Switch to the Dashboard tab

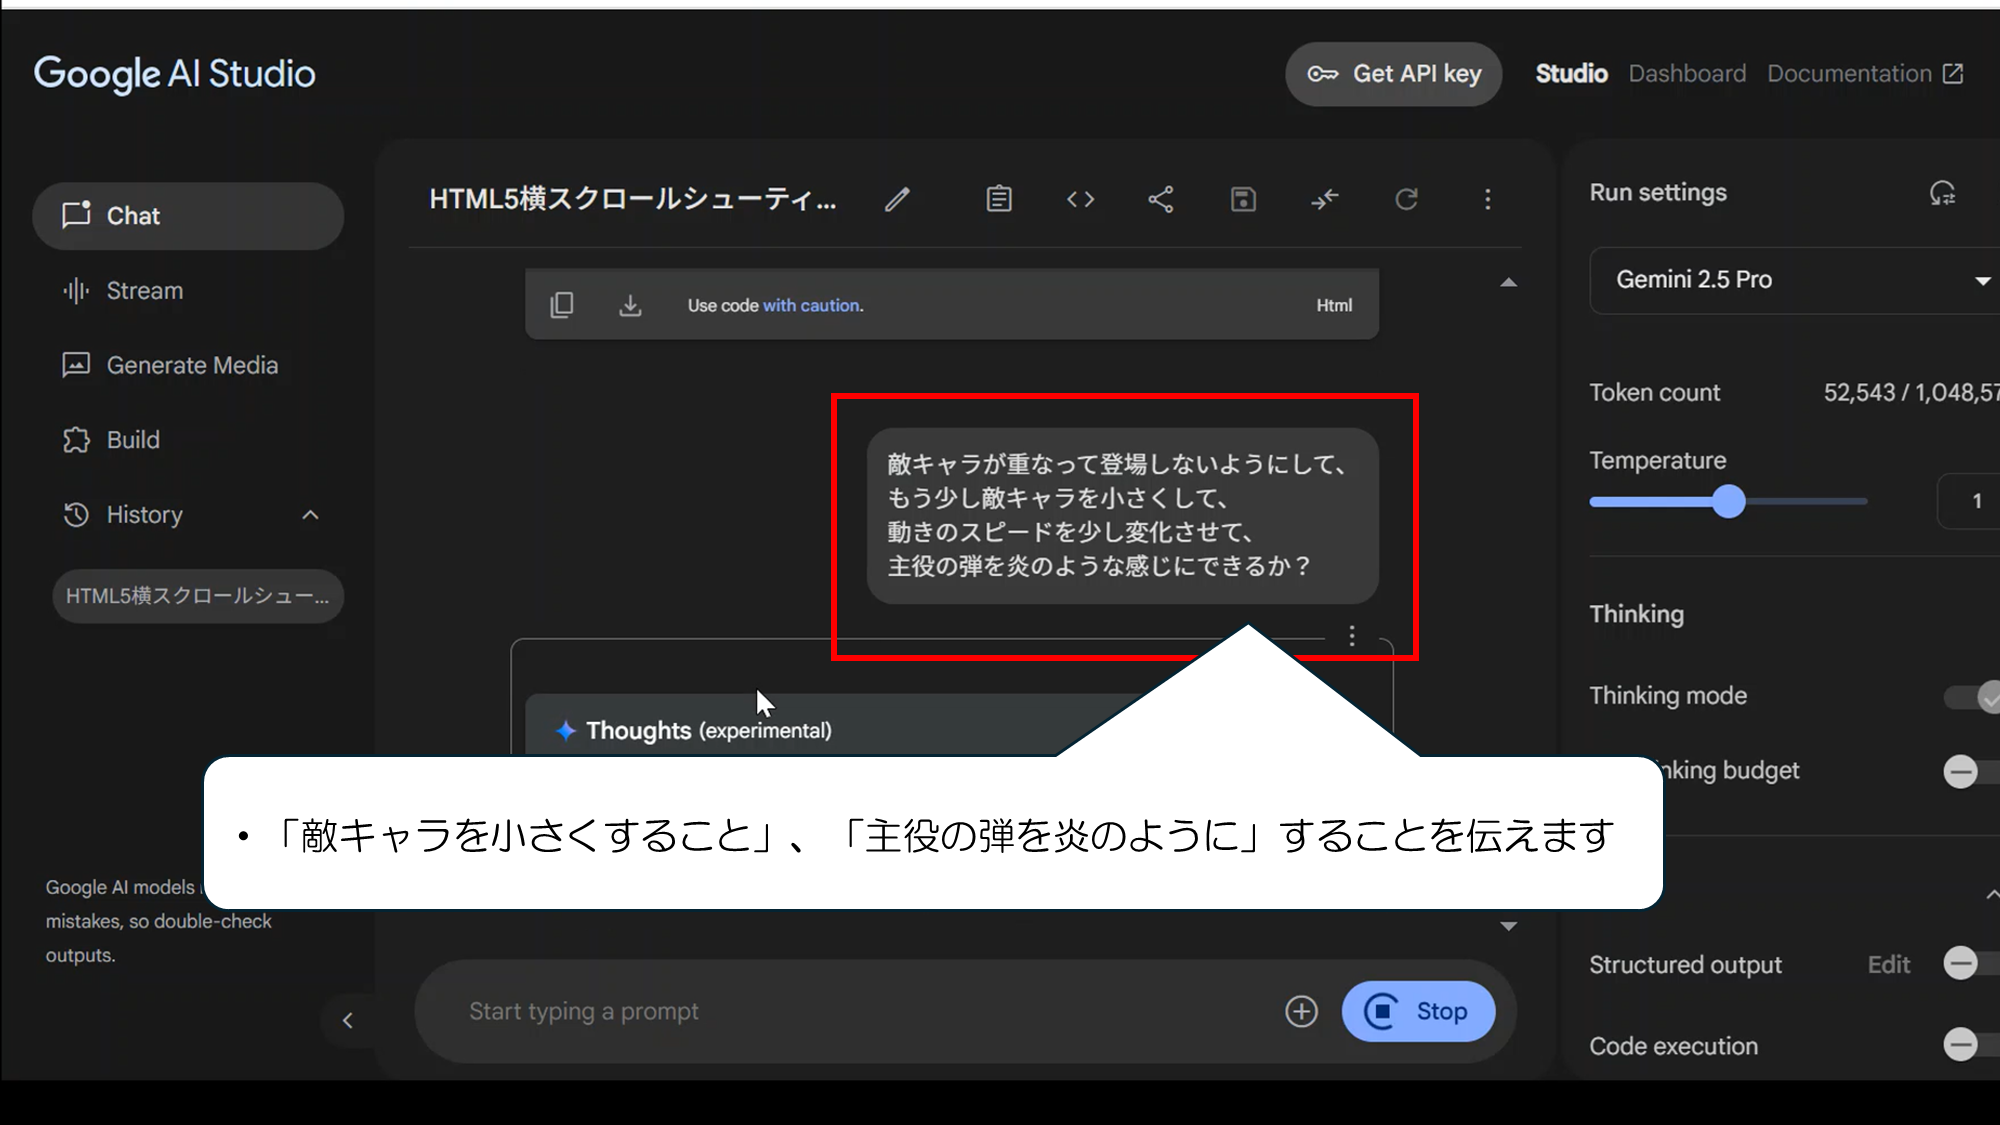[1687, 74]
